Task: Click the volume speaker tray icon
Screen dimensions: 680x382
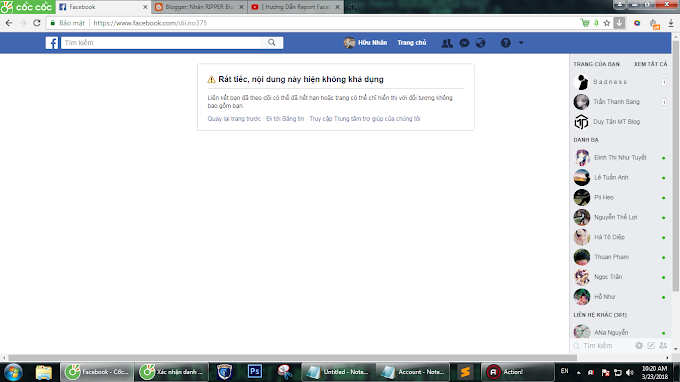Action: [630, 372]
